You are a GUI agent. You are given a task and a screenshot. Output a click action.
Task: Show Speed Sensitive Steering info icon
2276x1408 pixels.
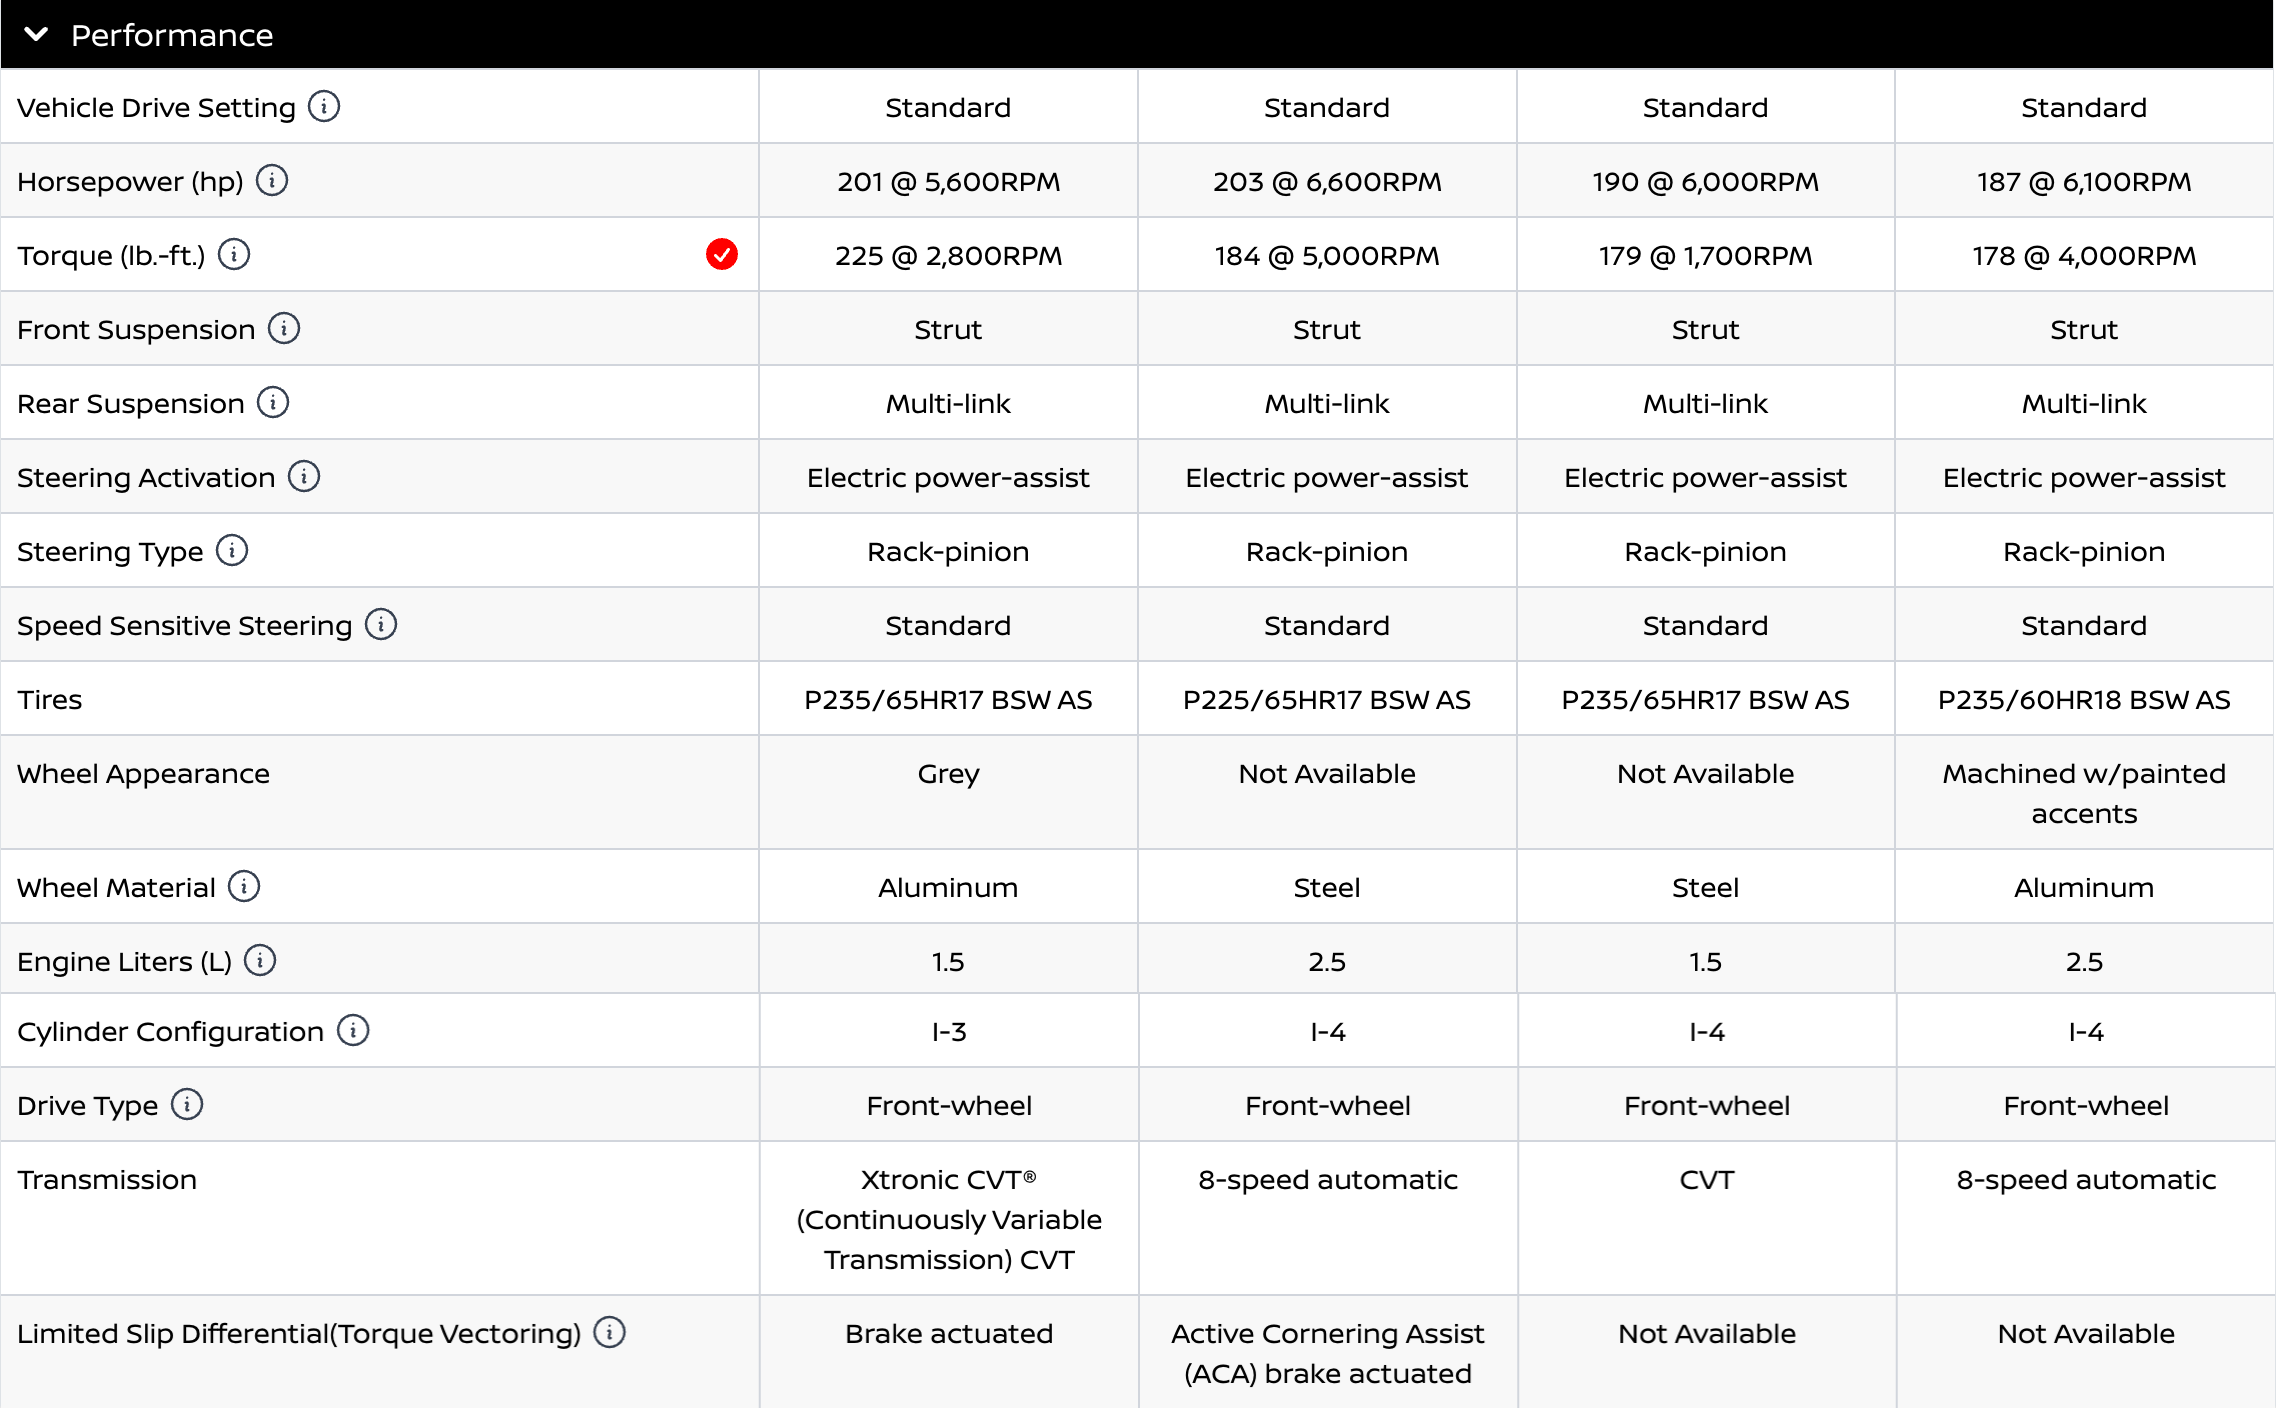coord(381,624)
